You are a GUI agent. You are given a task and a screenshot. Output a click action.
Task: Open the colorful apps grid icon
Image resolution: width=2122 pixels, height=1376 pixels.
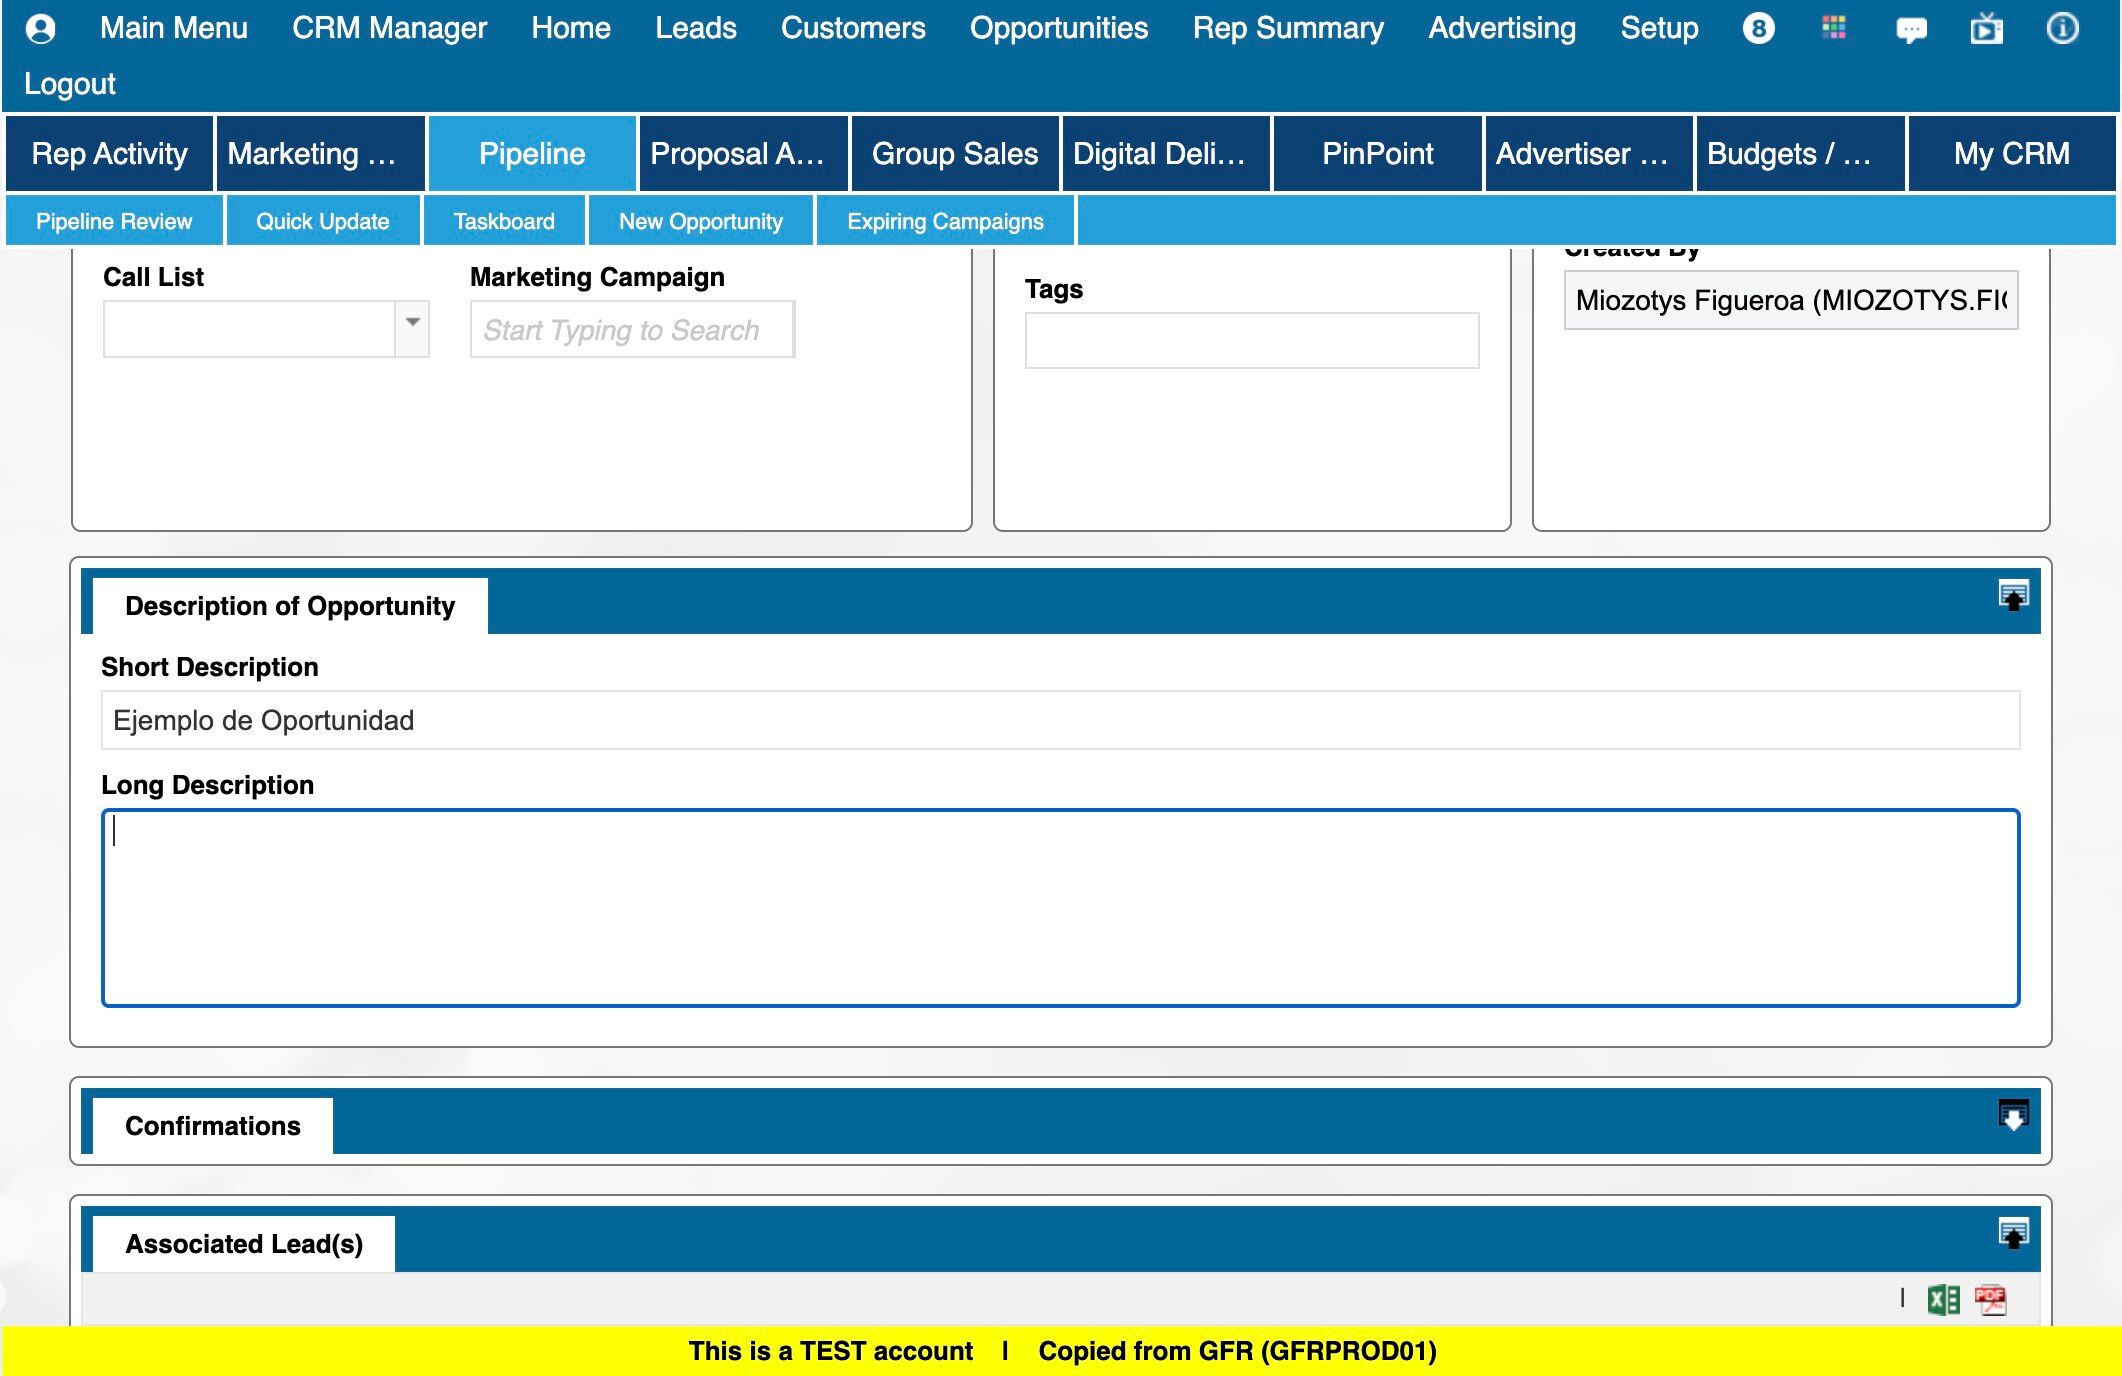[1834, 28]
